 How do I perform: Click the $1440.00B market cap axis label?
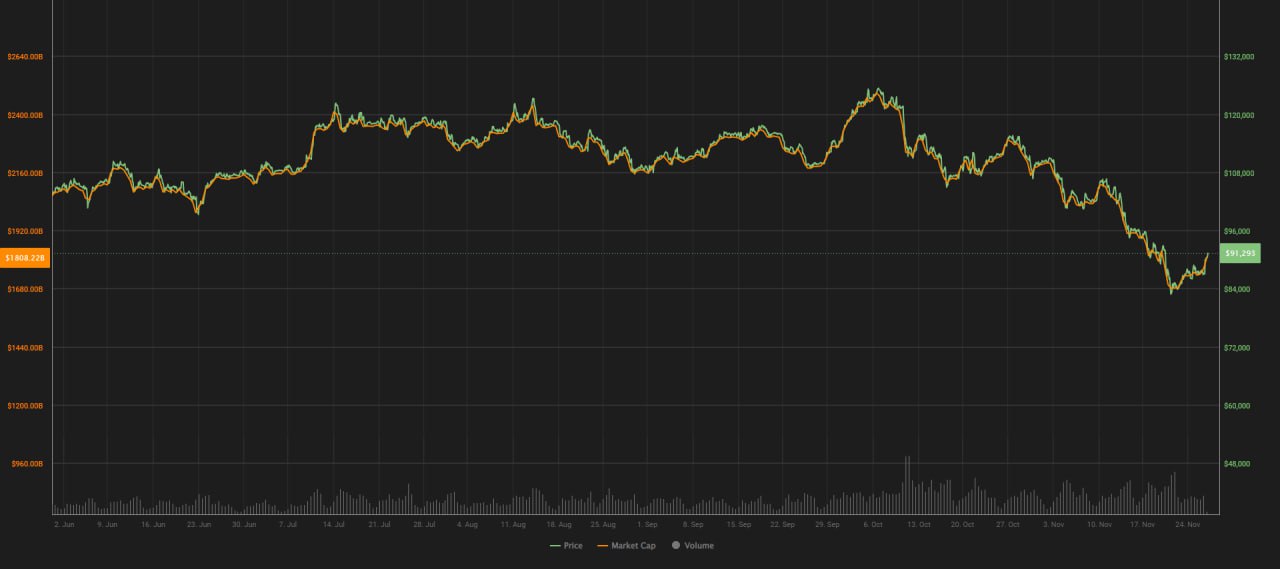pos(25,347)
